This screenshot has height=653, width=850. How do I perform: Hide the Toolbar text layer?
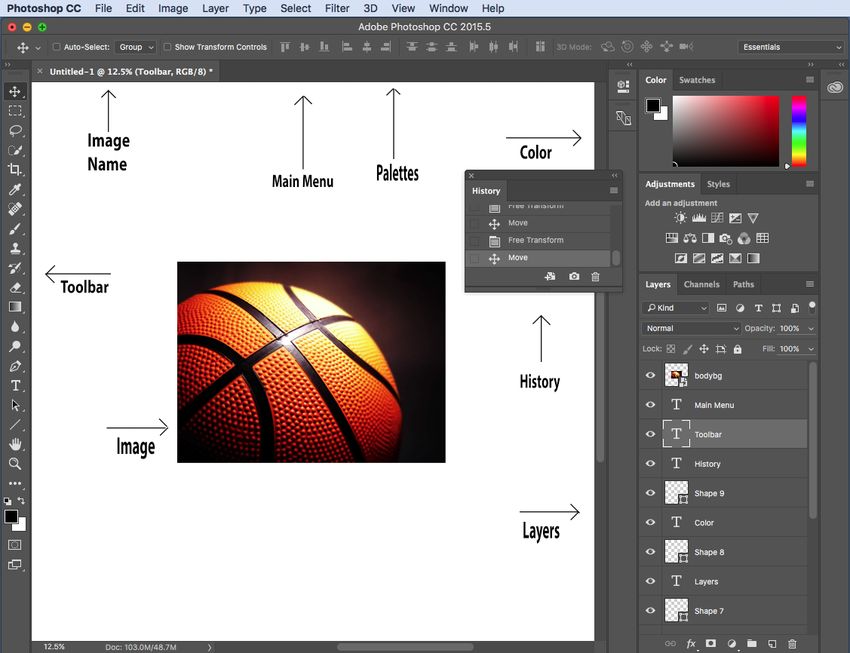pos(651,434)
